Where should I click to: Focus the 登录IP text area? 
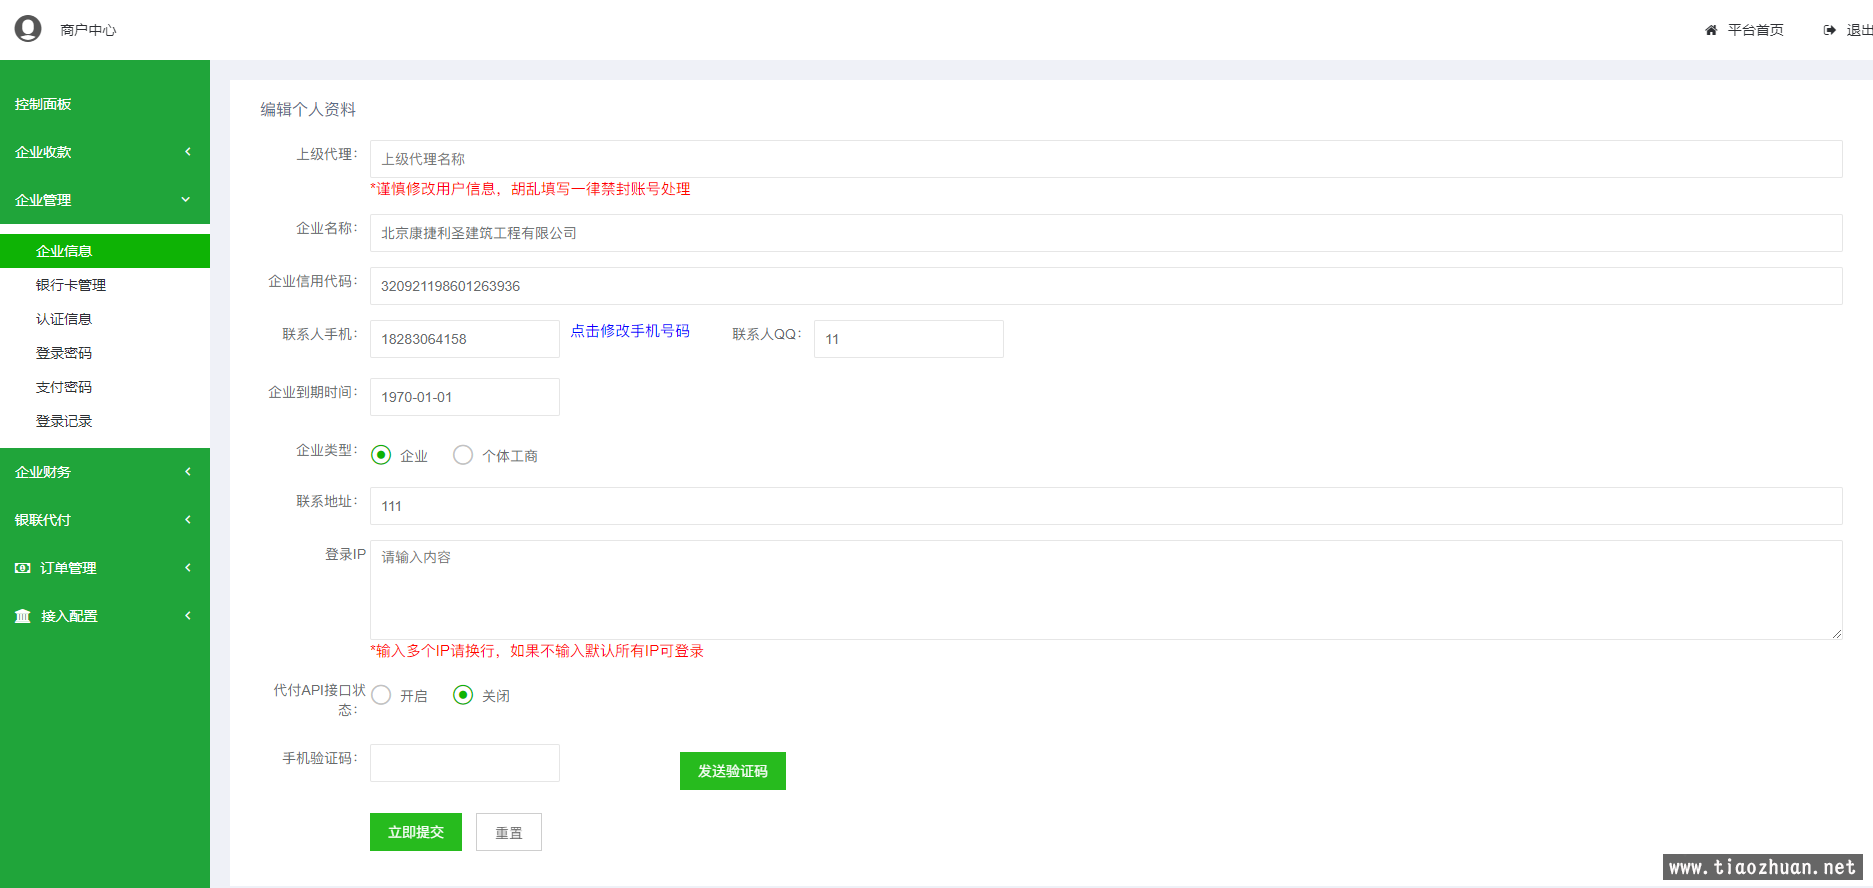(x=1106, y=590)
